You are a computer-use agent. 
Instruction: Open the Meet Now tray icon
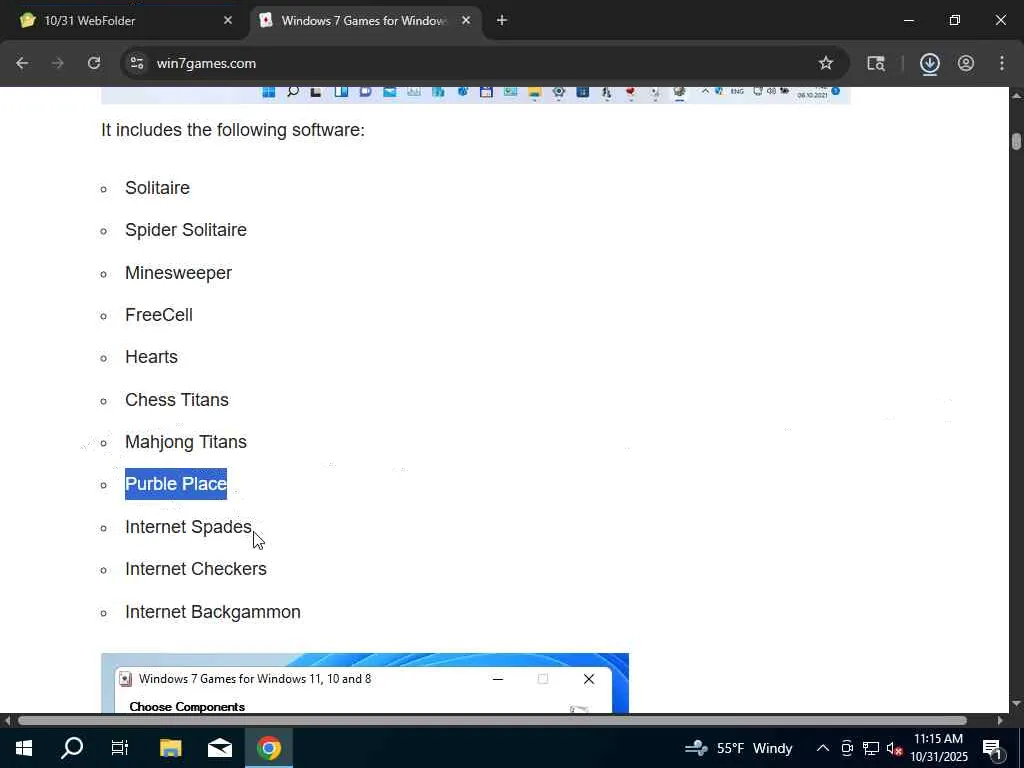tap(847, 748)
